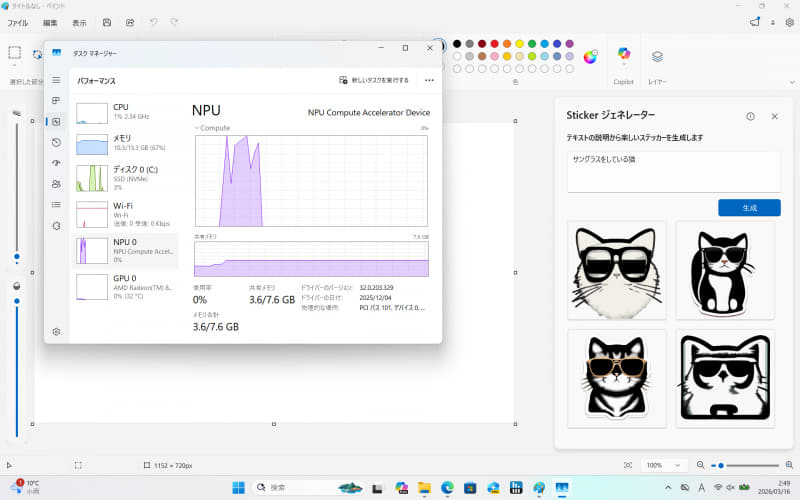Click 新しいタスクを実行する button

(x=374, y=80)
